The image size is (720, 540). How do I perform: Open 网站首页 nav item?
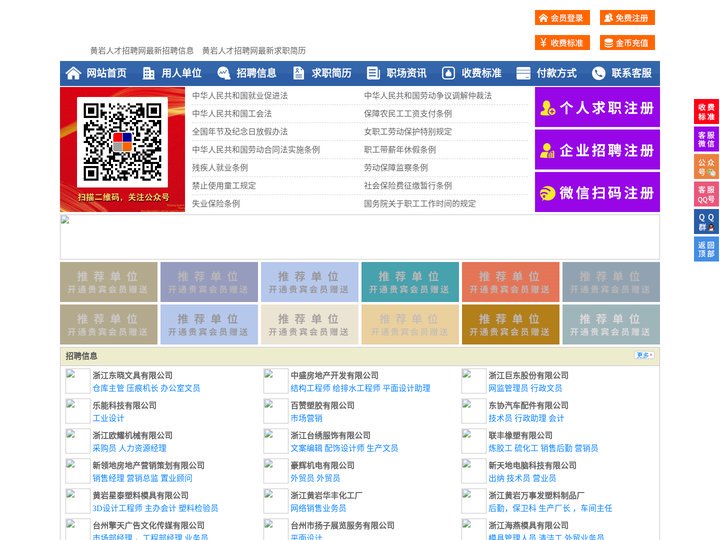pos(106,73)
